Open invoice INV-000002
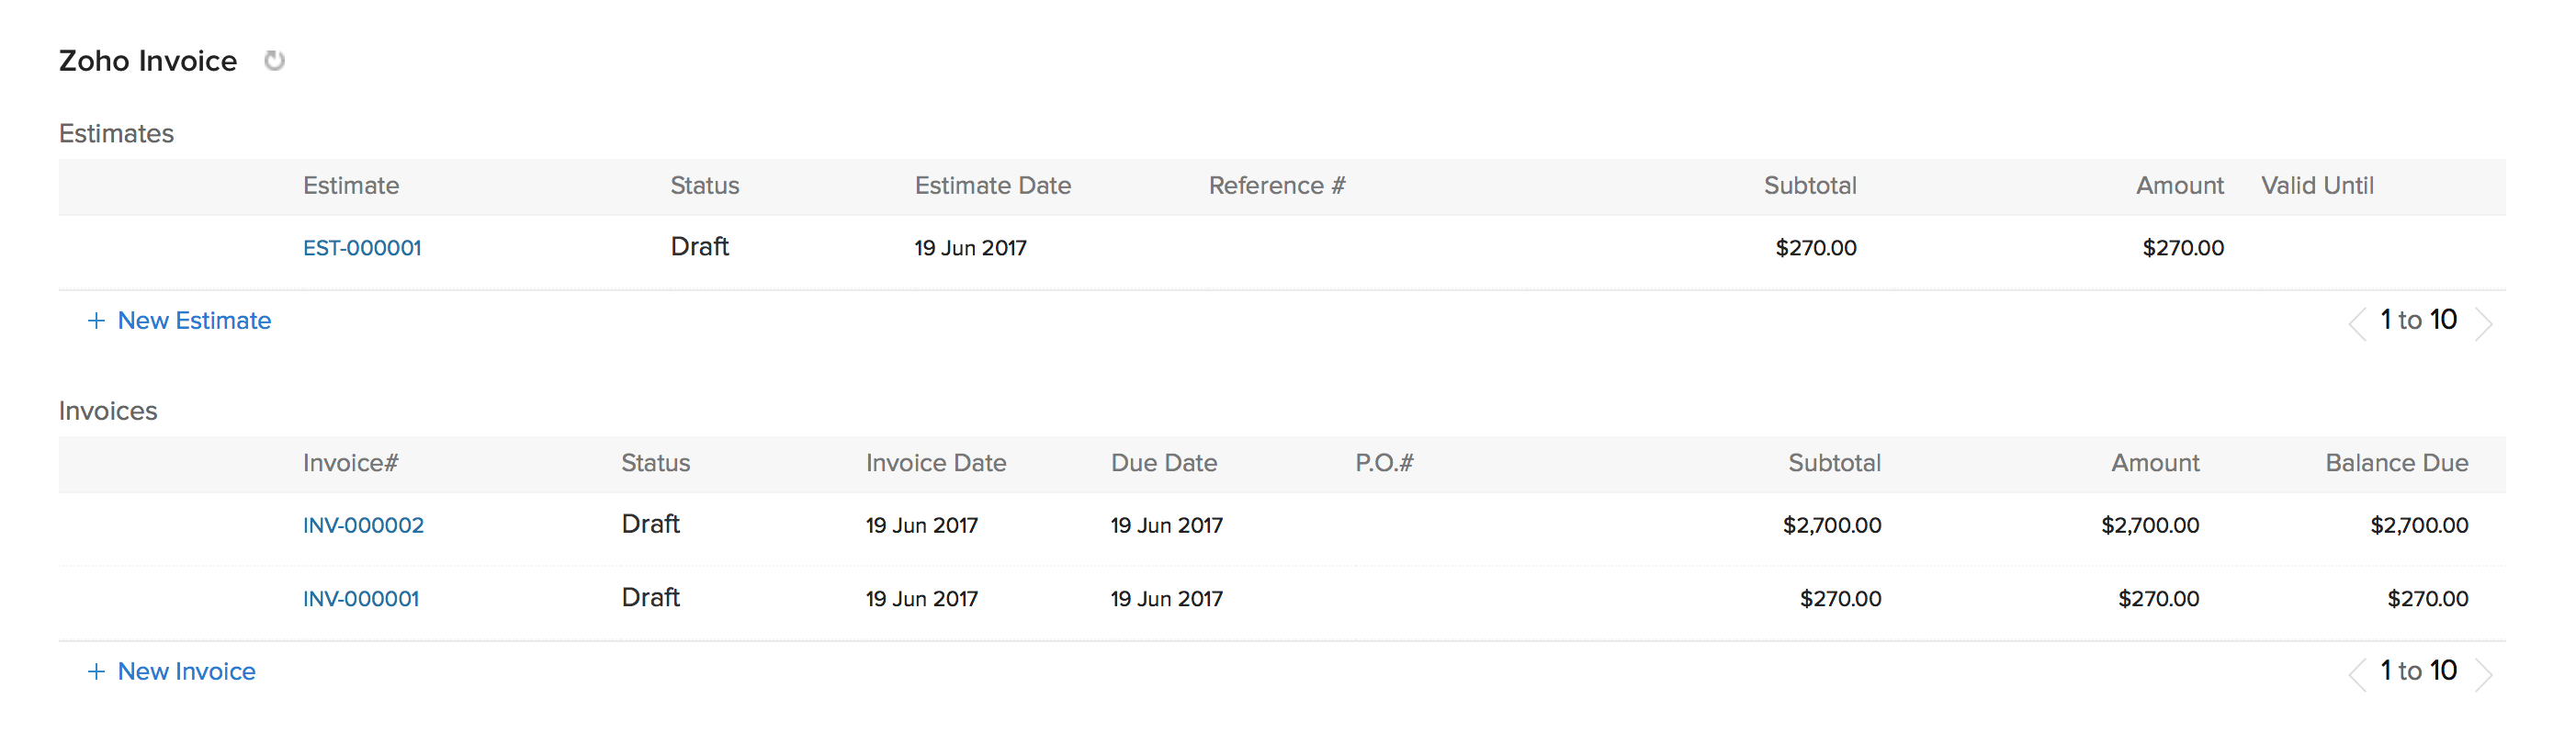2576x733 pixels. (363, 526)
